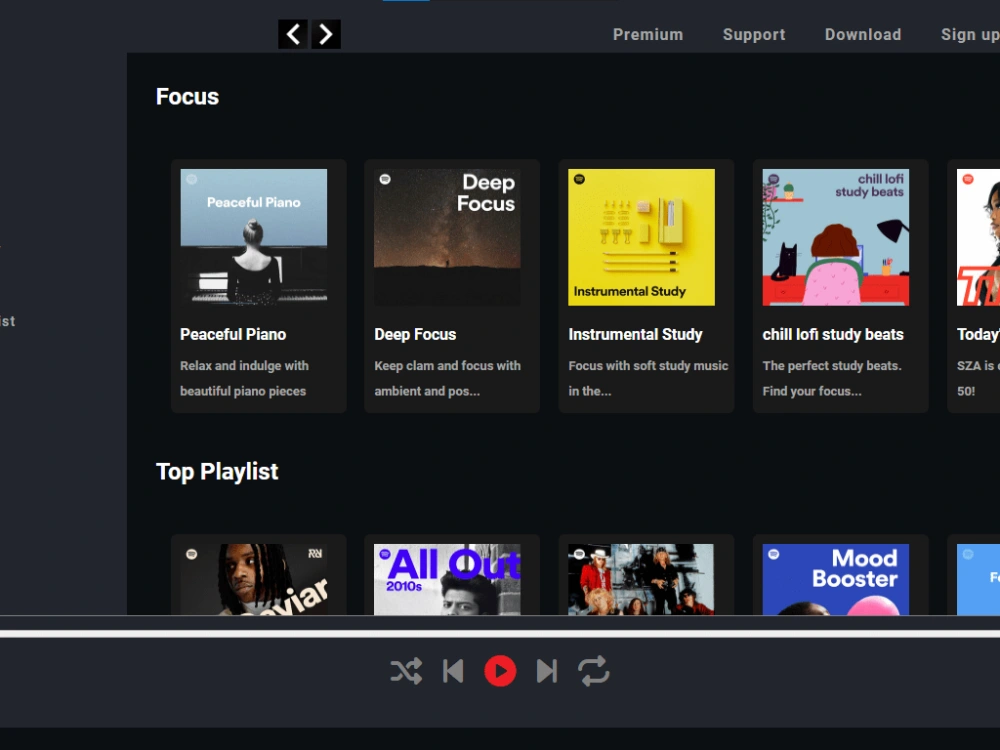Click the Instrumental Study title text
The image size is (1000, 750).
(635, 334)
